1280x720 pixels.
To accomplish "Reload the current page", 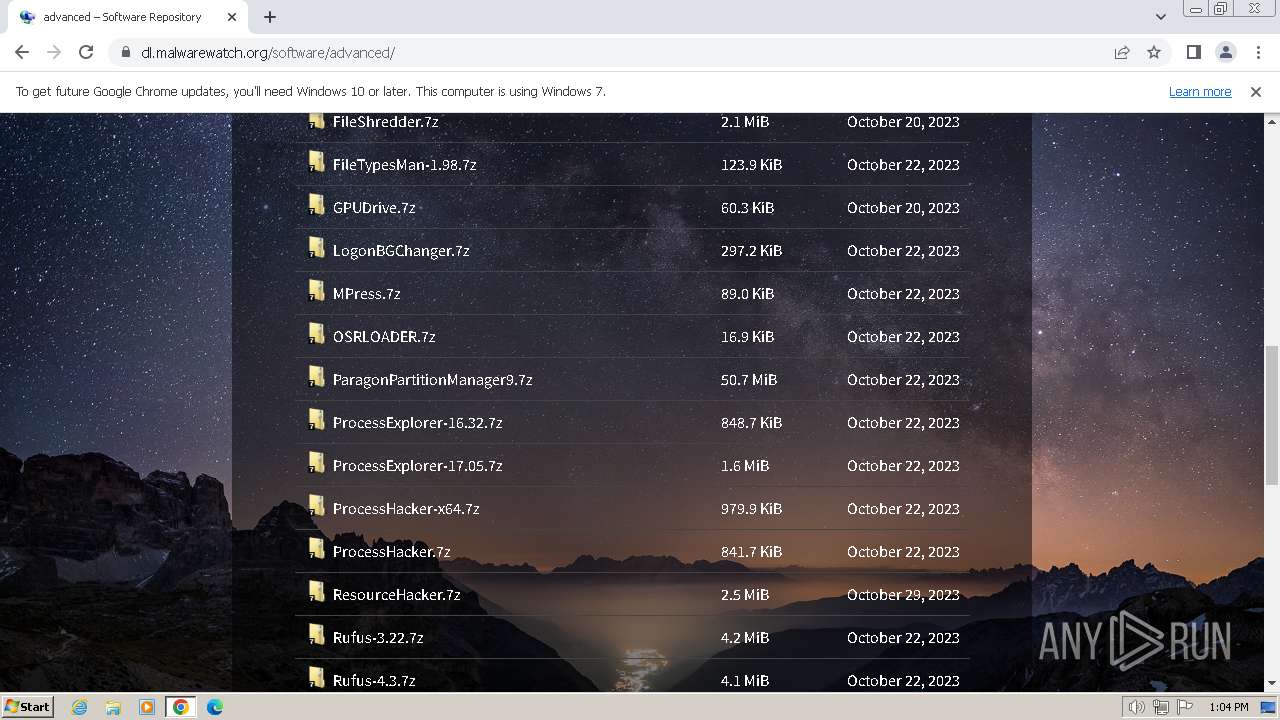I will [86, 52].
